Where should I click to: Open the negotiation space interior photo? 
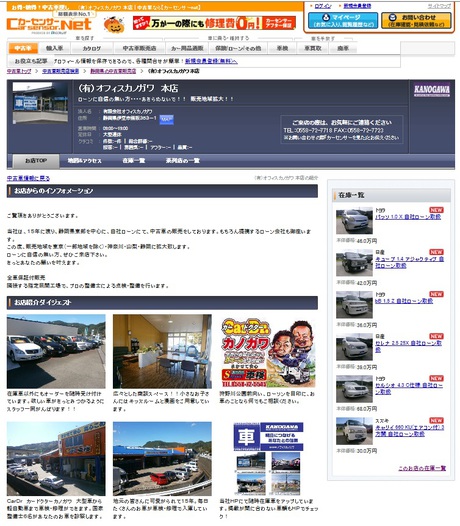pos(162,351)
